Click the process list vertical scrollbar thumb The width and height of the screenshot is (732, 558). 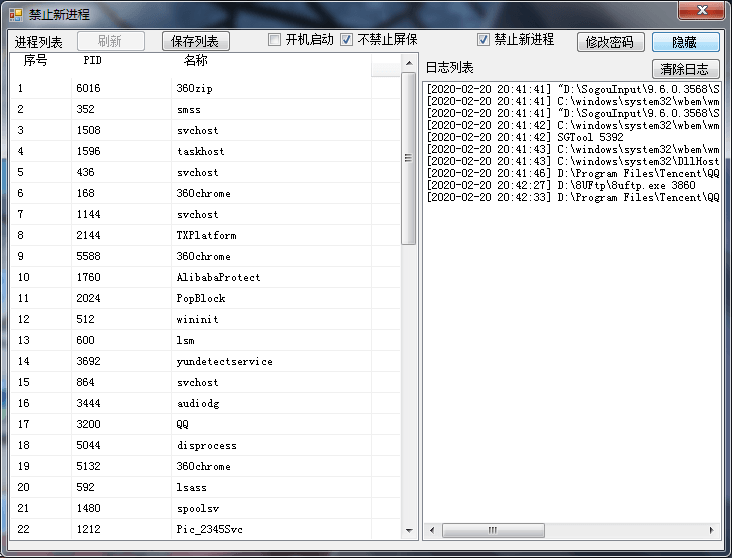(x=408, y=157)
